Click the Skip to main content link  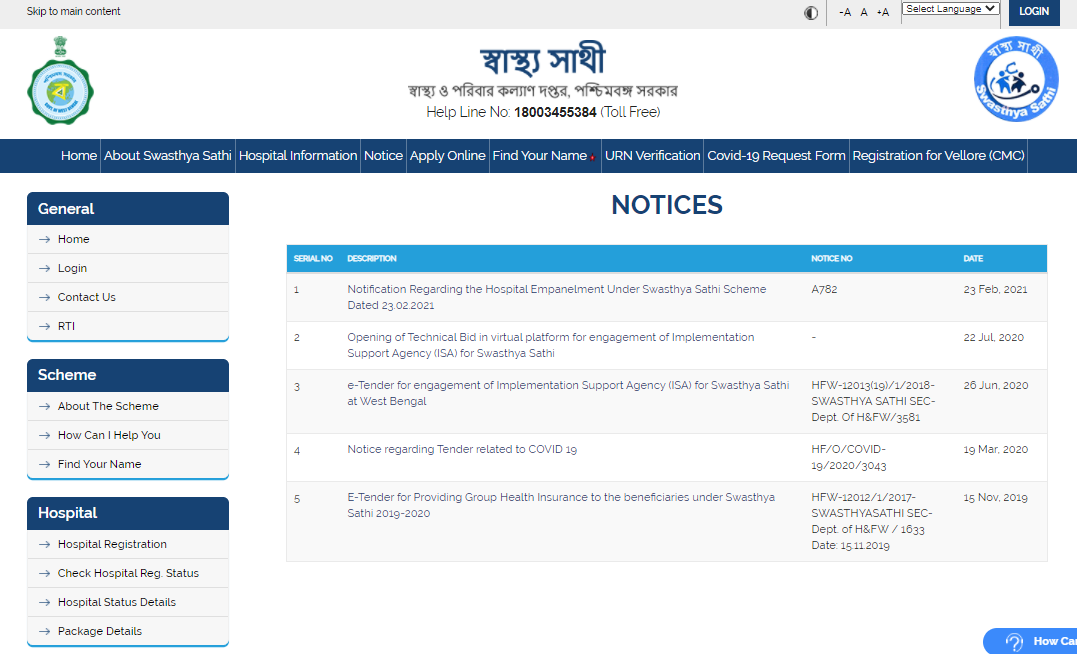pyautogui.click(x=73, y=11)
